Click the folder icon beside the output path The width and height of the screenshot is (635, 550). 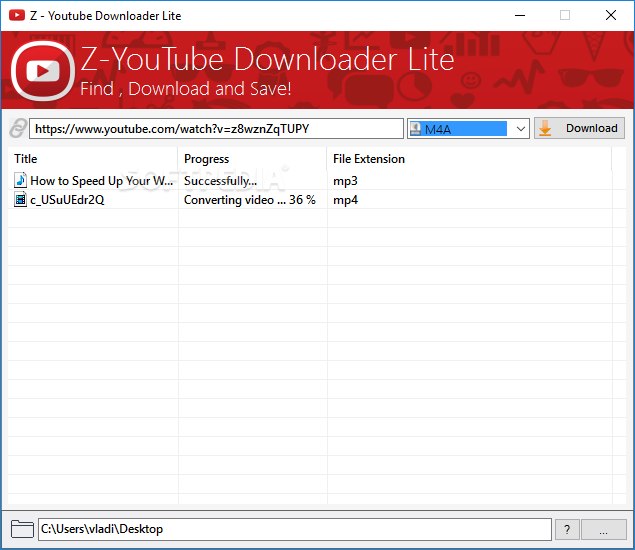tap(22, 529)
